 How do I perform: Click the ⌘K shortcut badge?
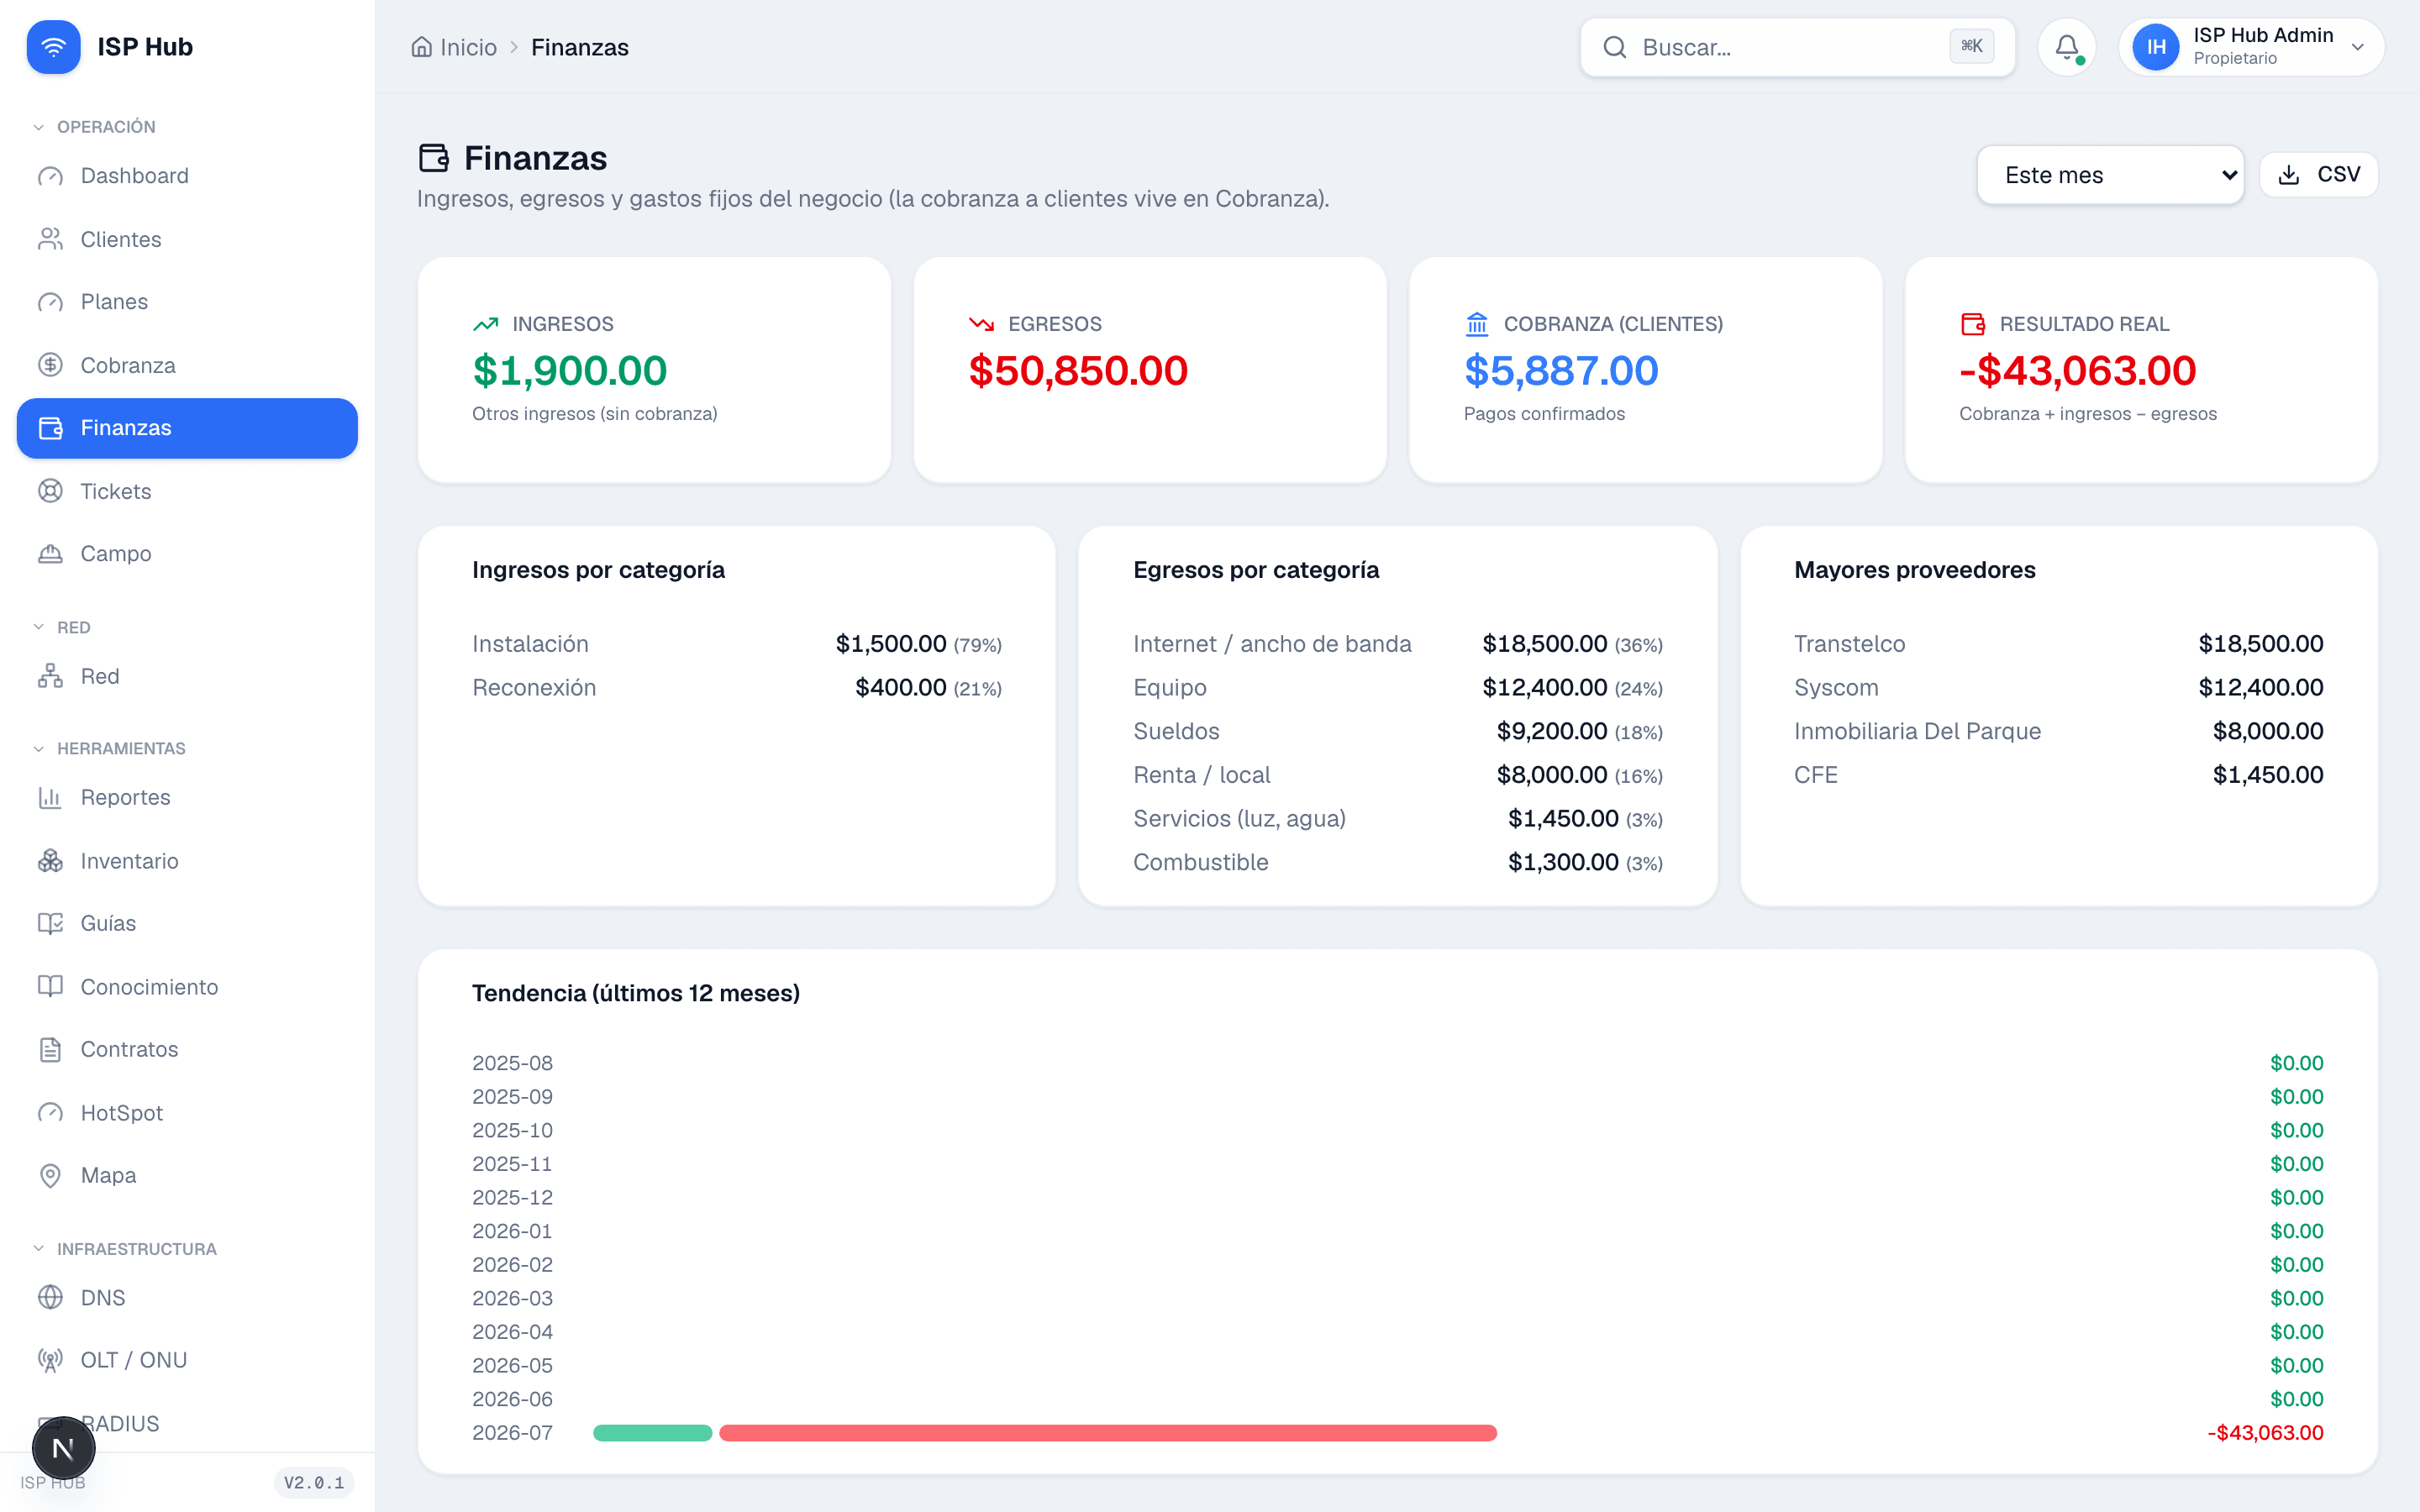[x=1971, y=46]
